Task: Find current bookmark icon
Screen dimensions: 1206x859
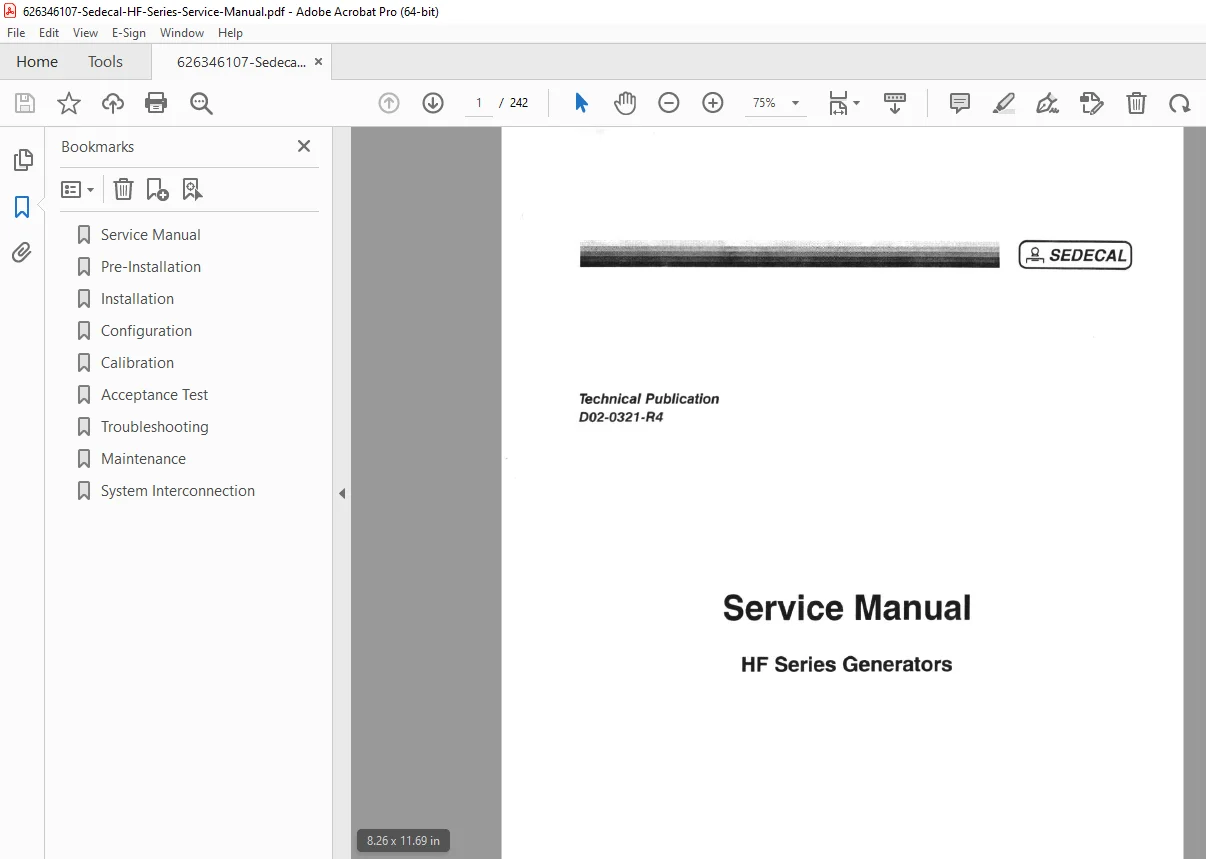Action: coord(192,189)
